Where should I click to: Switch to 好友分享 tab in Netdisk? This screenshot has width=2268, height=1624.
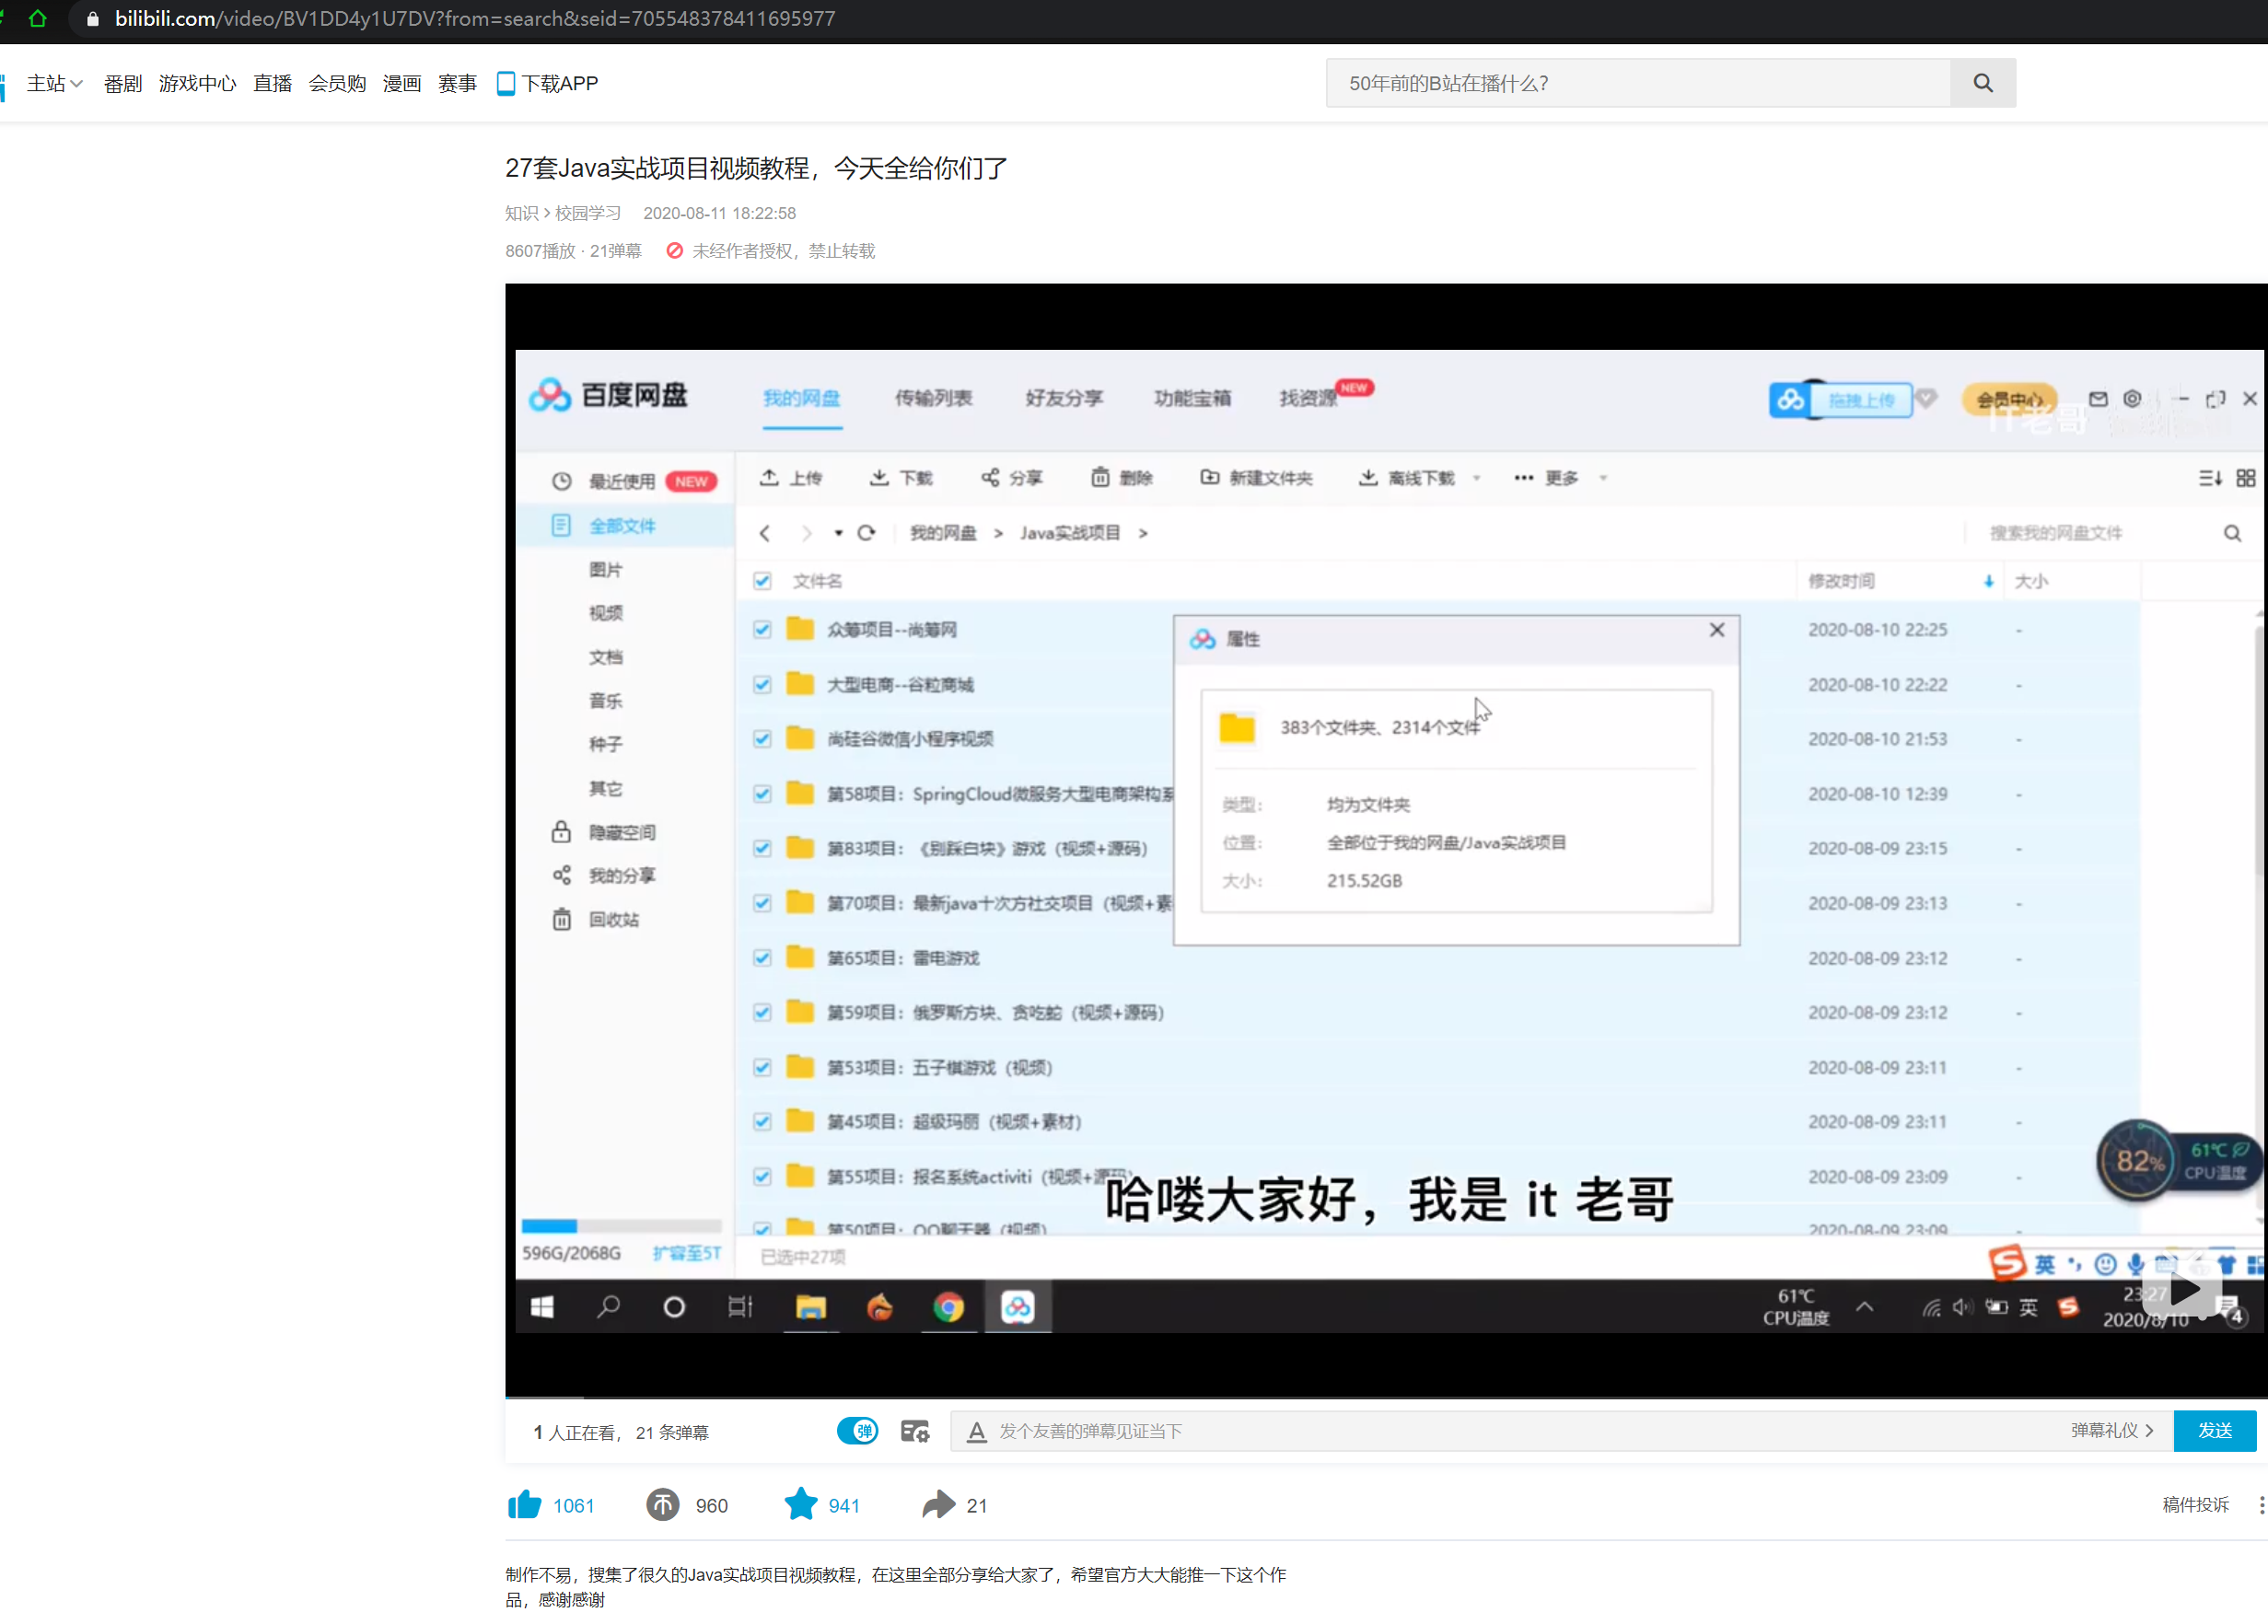tap(1064, 398)
